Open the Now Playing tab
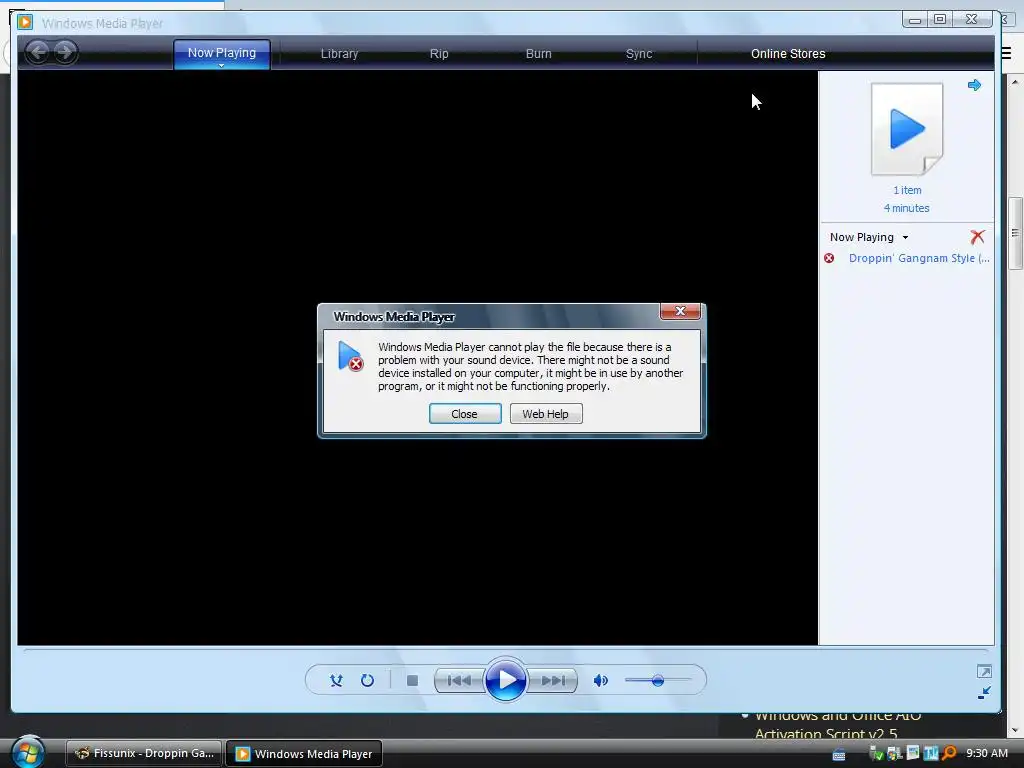This screenshot has width=1024, height=768. tap(221, 53)
